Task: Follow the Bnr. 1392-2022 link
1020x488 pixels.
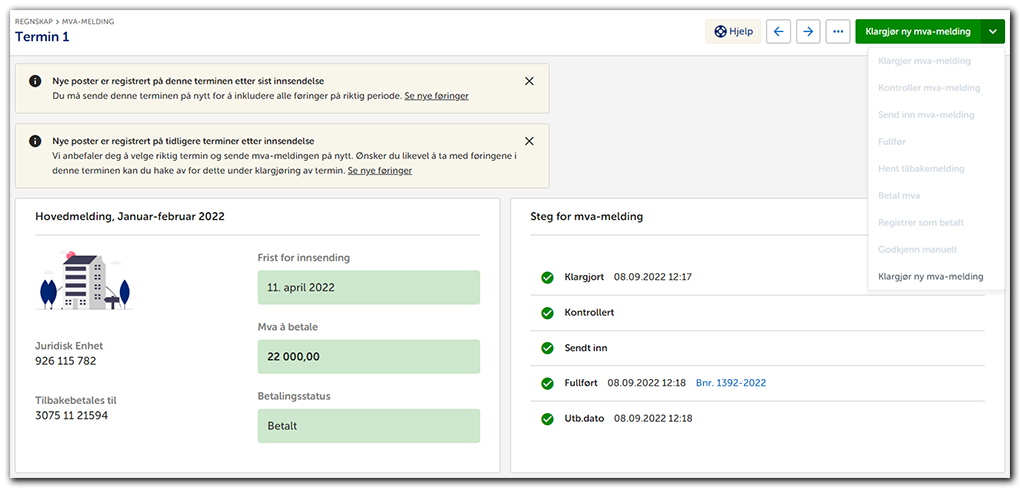Action: click(731, 383)
